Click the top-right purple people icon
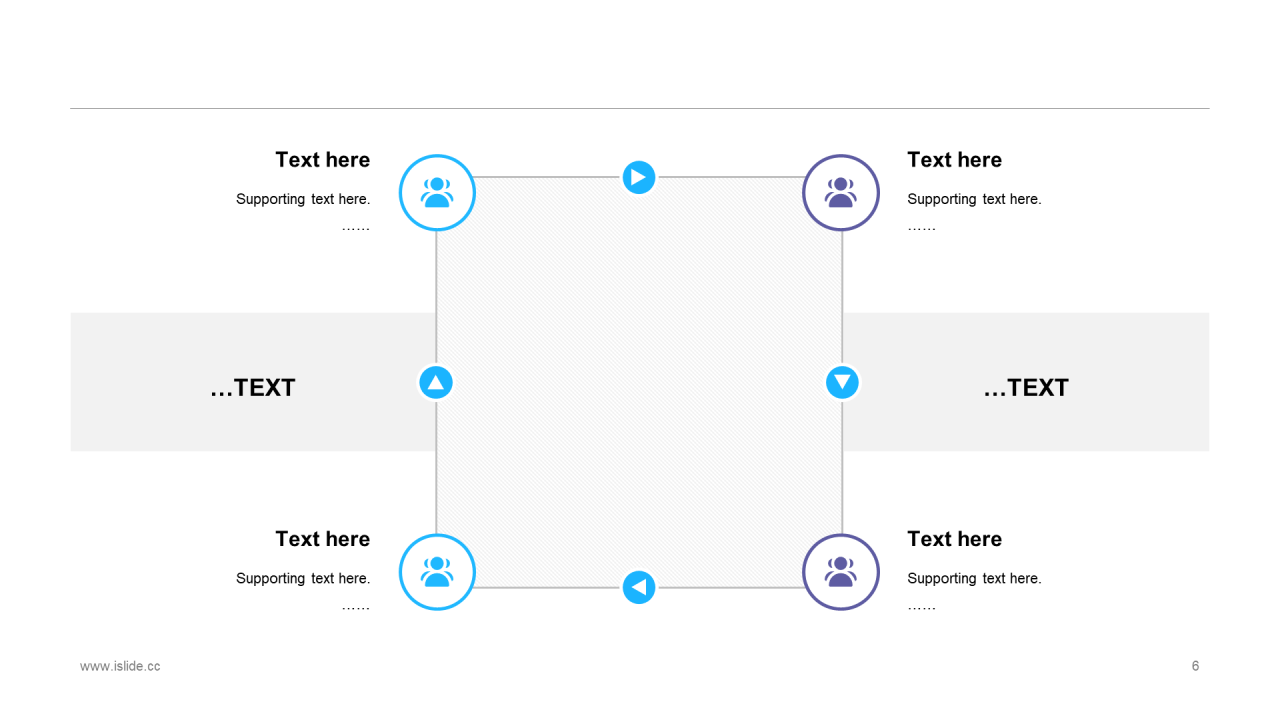 (841, 193)
